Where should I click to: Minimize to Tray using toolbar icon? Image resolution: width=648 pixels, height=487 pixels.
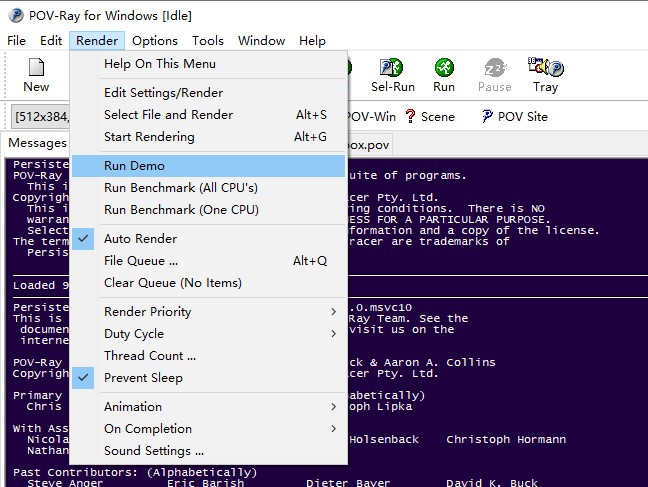(545, 75)
